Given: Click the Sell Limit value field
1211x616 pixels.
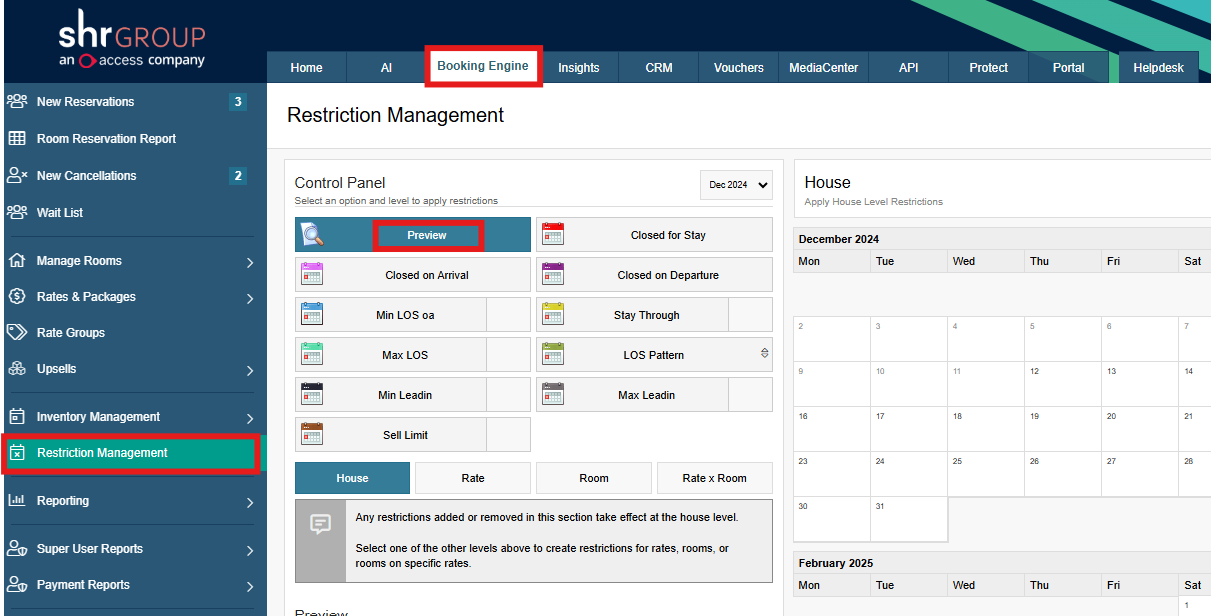Looking at the screenshot, I should click(509, 435).
